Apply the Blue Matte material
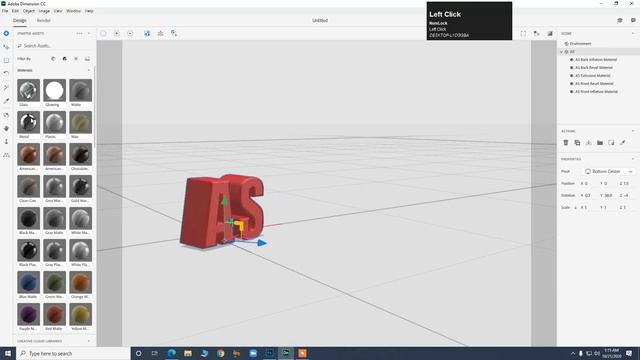The image size is (640, 360). pyautogui.click(x=29, y=282)
